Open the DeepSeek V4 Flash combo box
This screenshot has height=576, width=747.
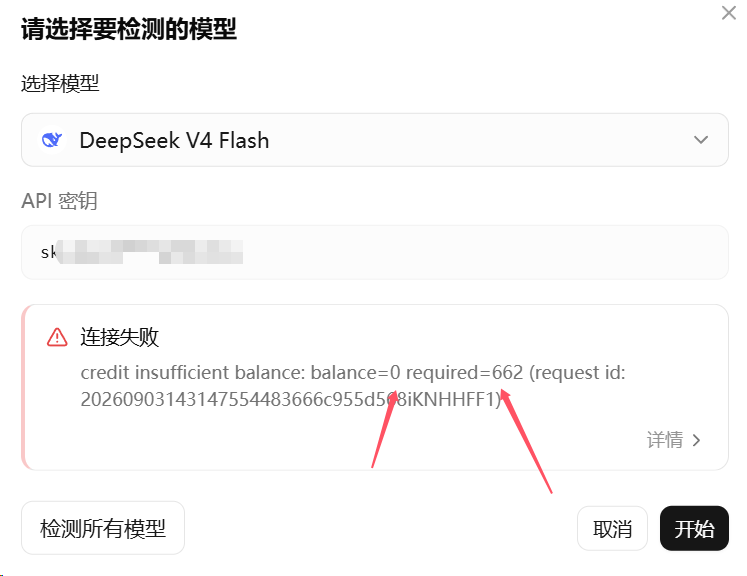374,140
